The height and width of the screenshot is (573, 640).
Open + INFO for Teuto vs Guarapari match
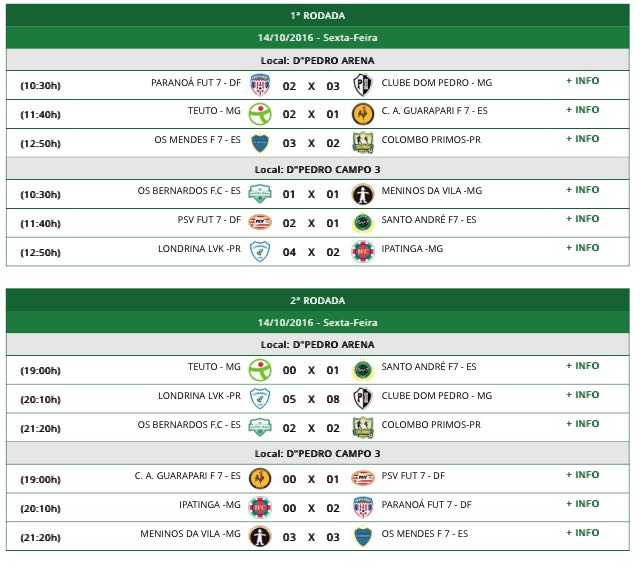click(582, 110)
